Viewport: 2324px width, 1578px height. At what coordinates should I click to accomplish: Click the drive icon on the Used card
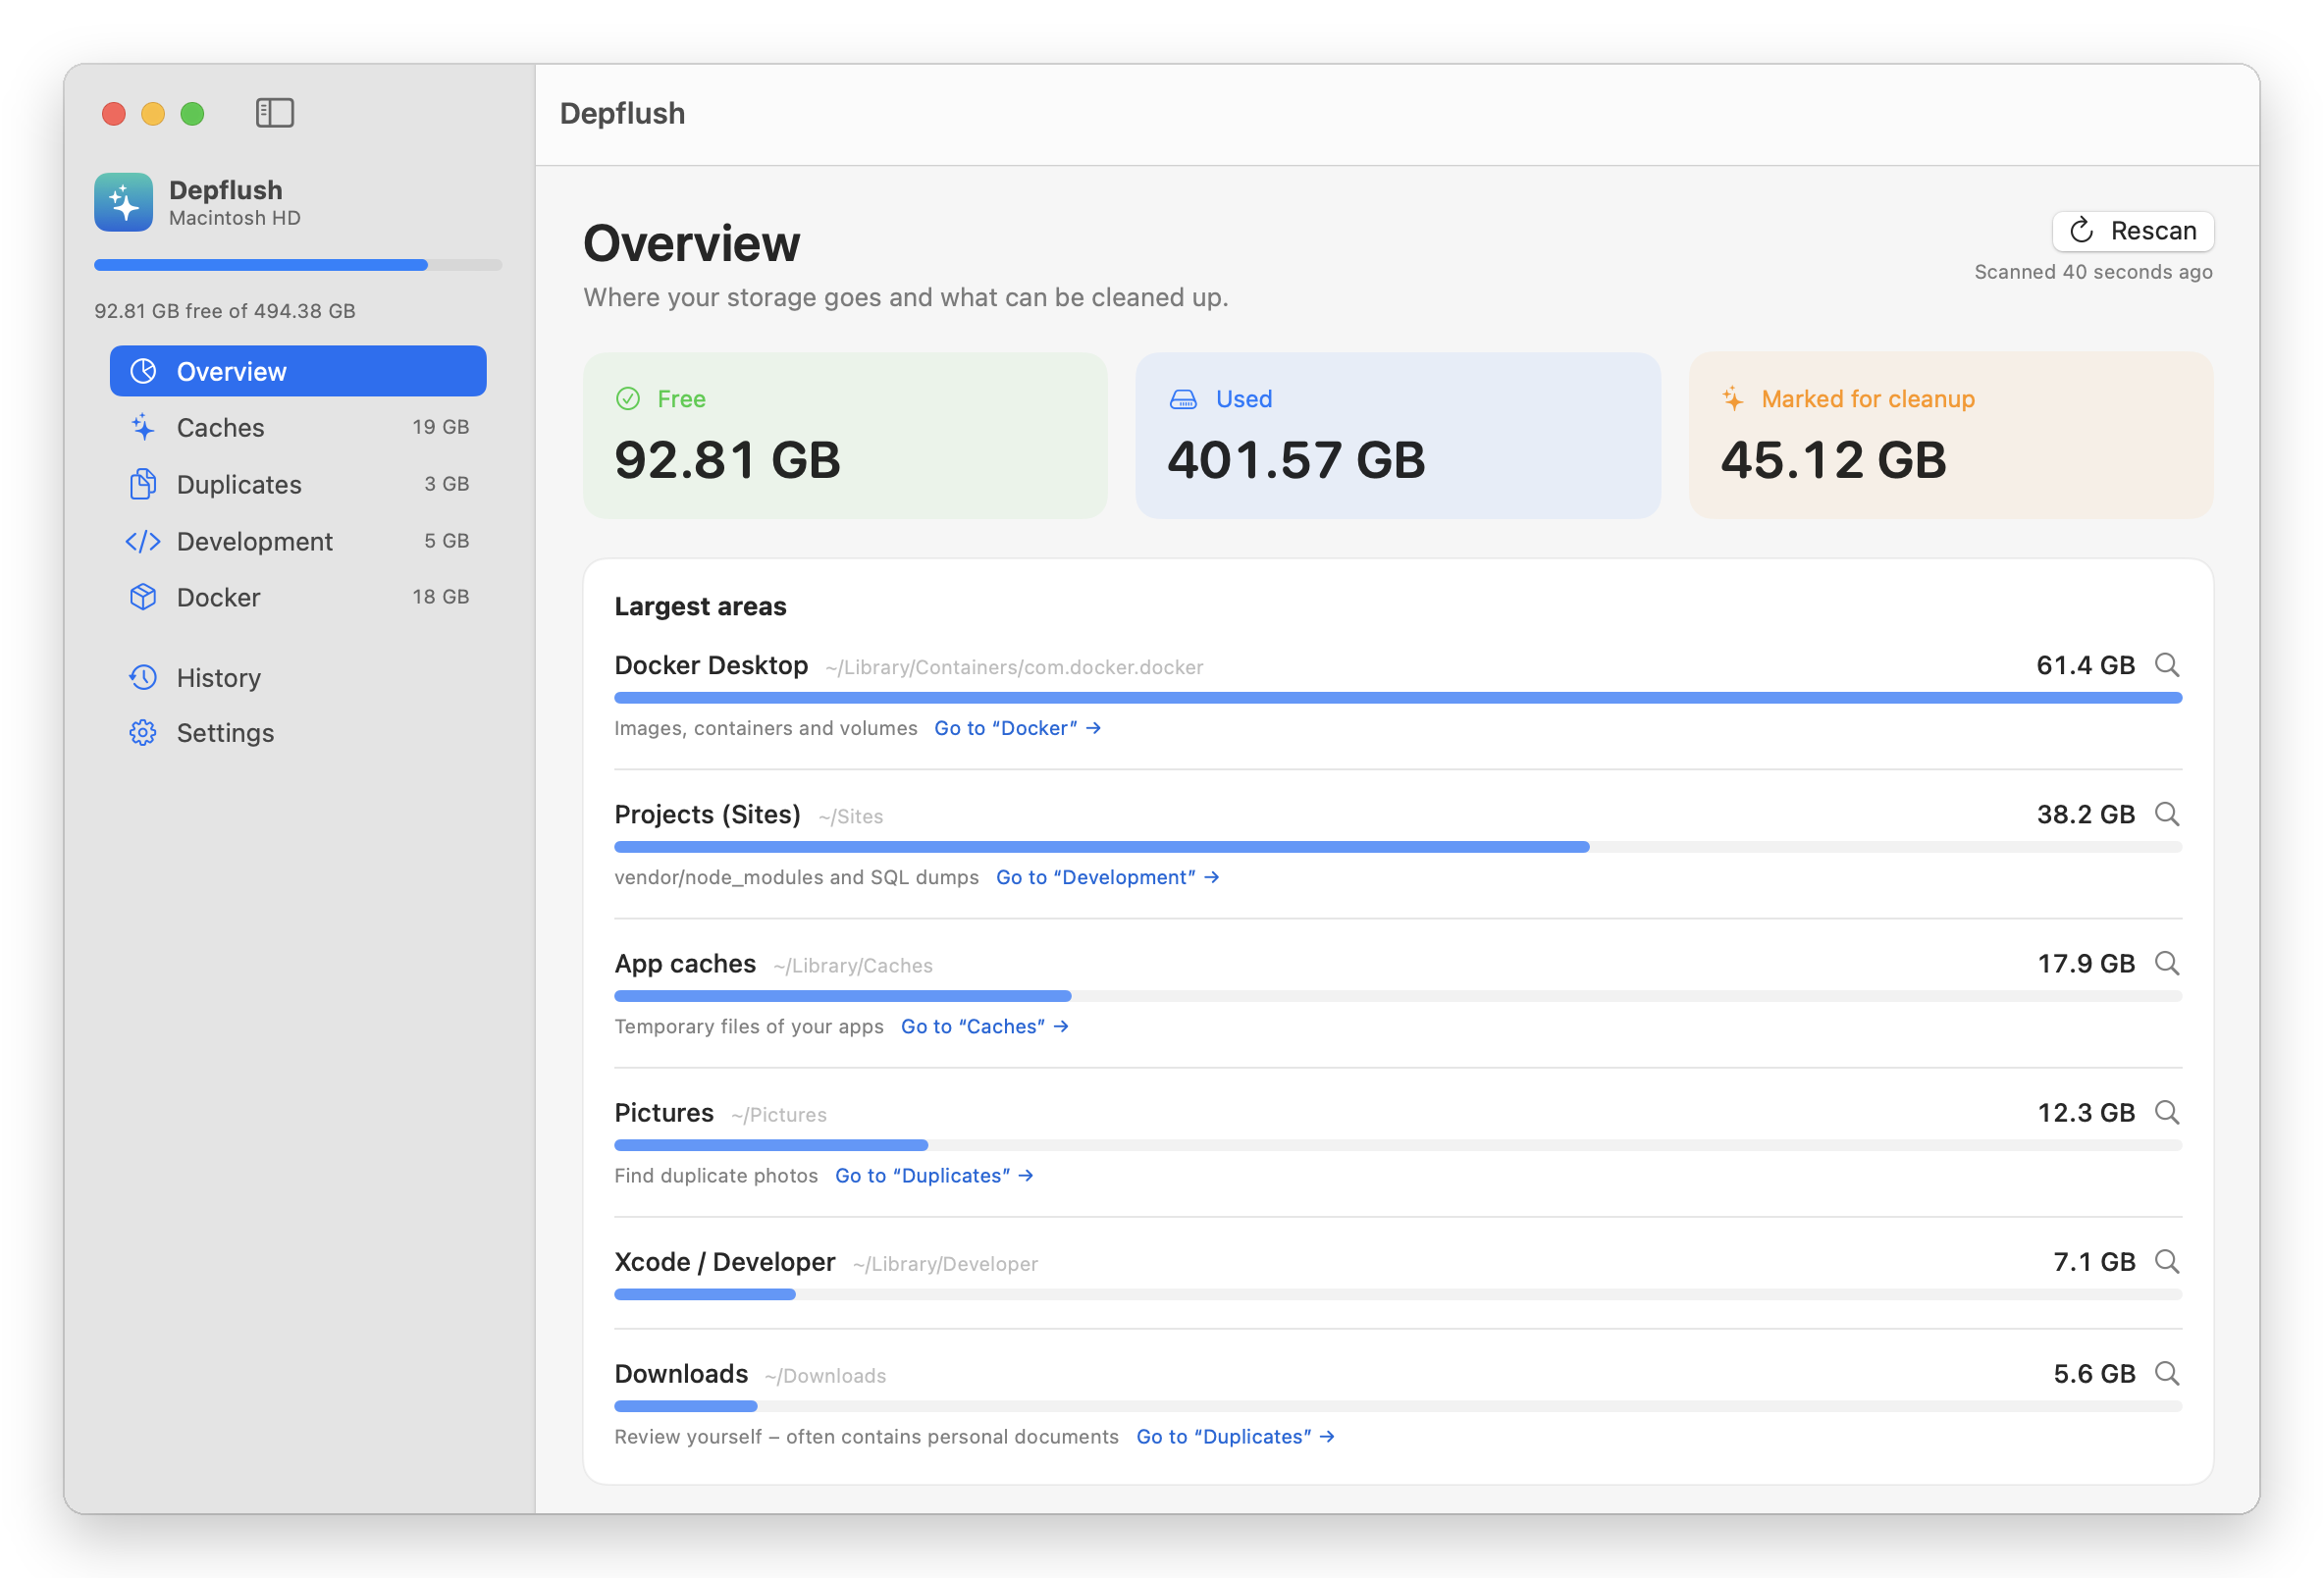click(x=1183, y=399)
